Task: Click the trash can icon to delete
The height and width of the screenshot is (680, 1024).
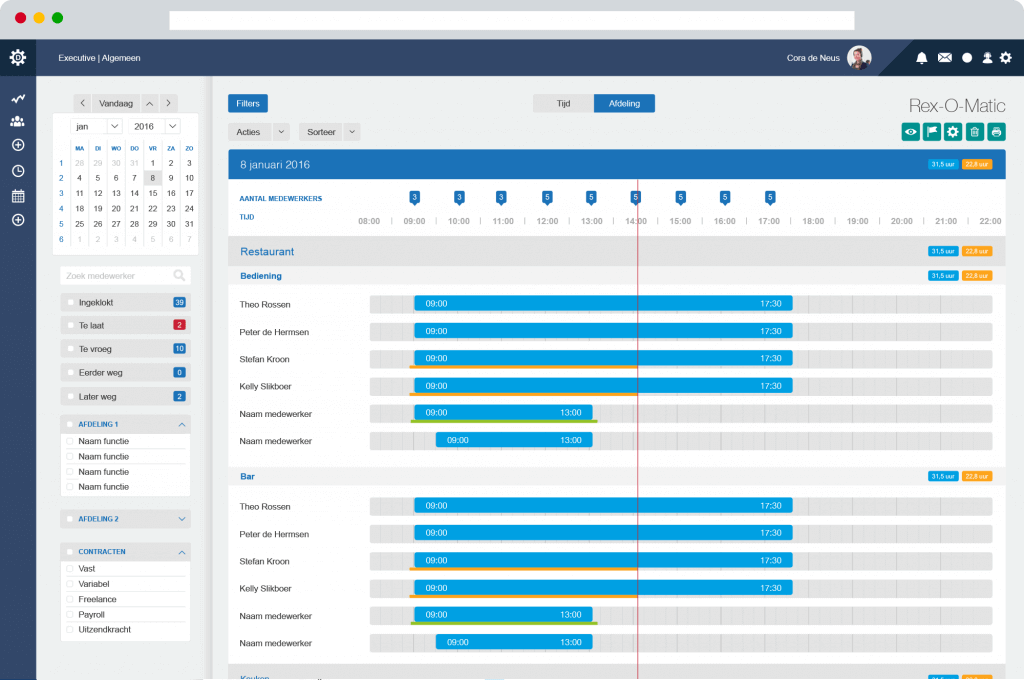Action: click(975, 131)
